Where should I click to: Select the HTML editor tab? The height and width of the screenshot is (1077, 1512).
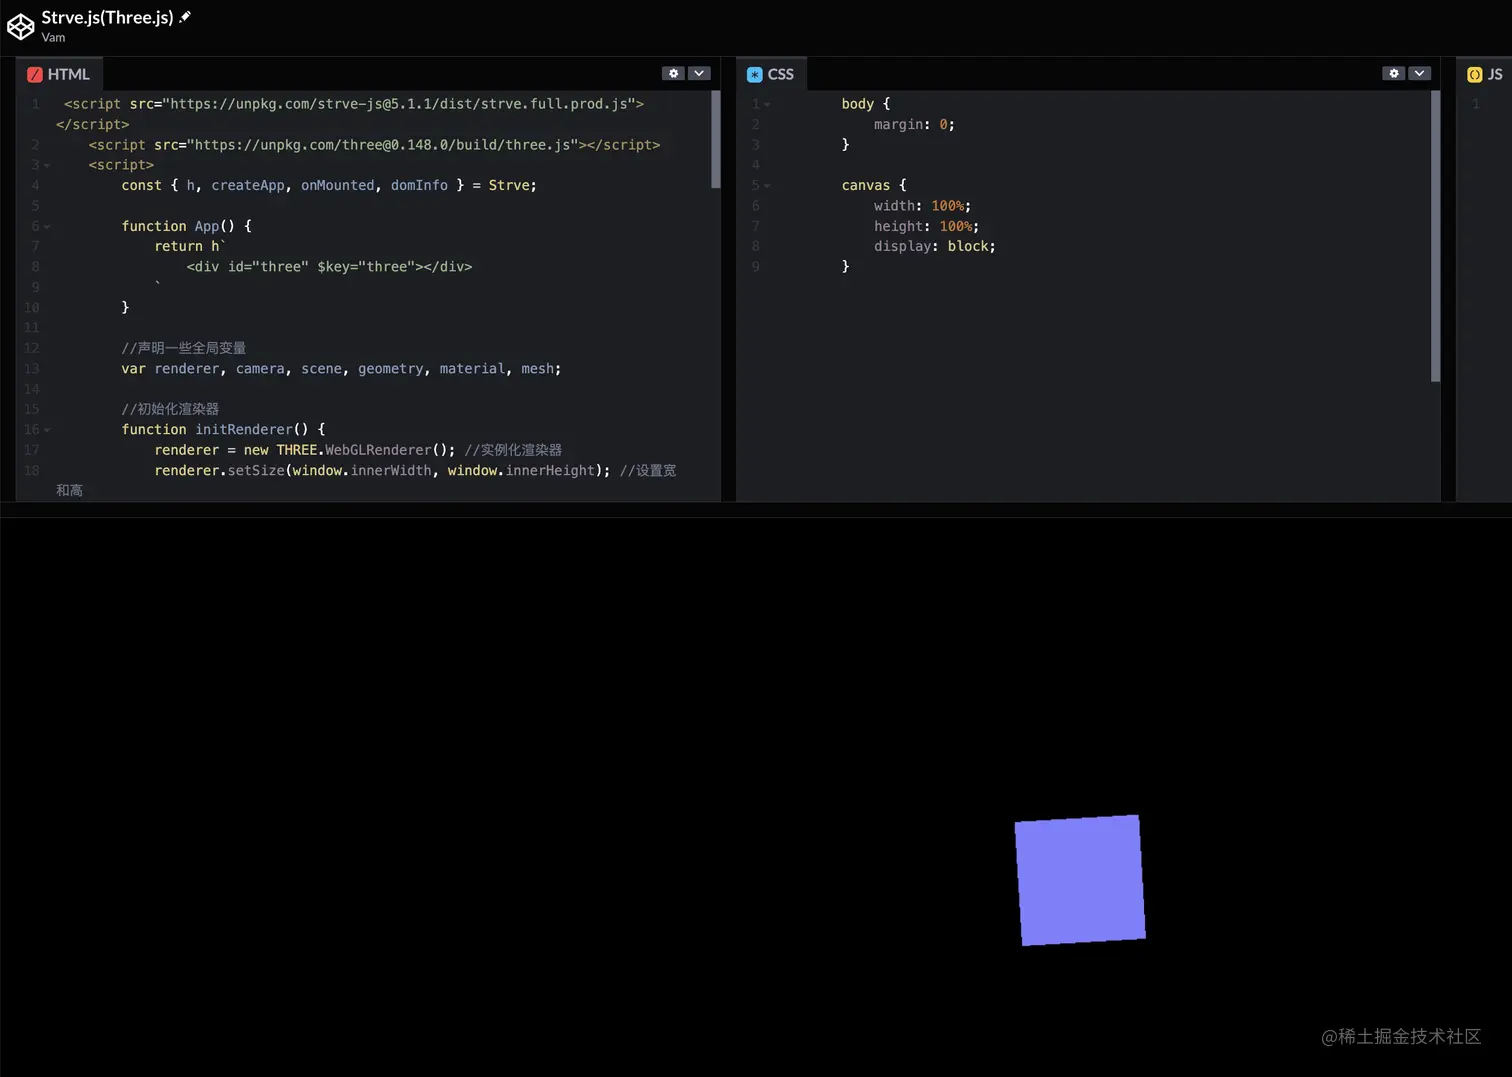[x=58, y=74]
